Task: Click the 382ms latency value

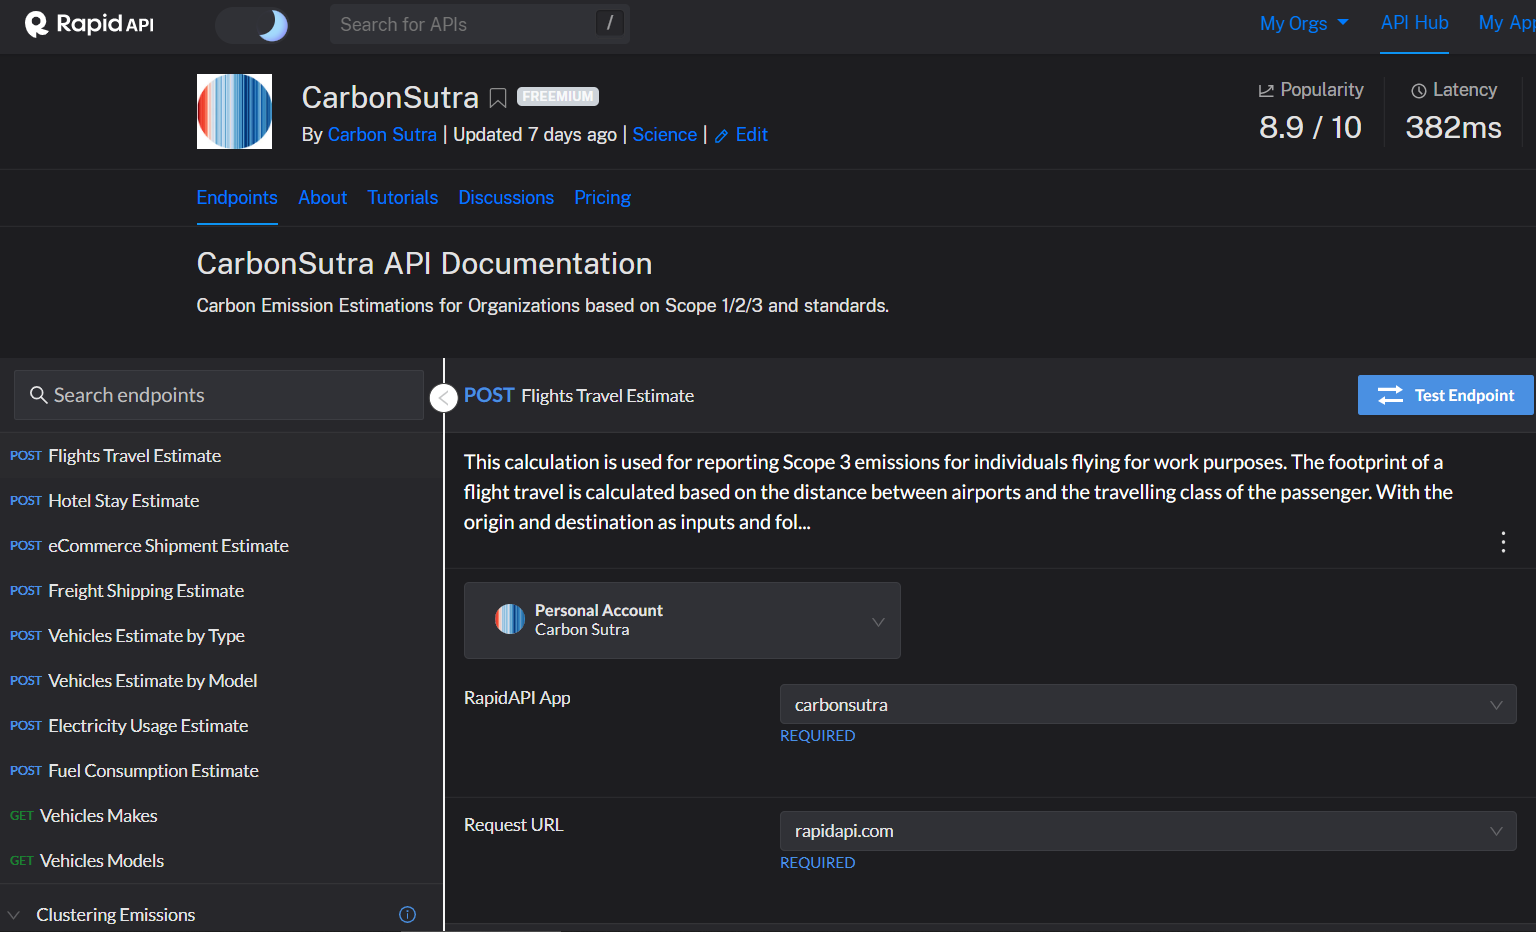Action: (1453, 128)
